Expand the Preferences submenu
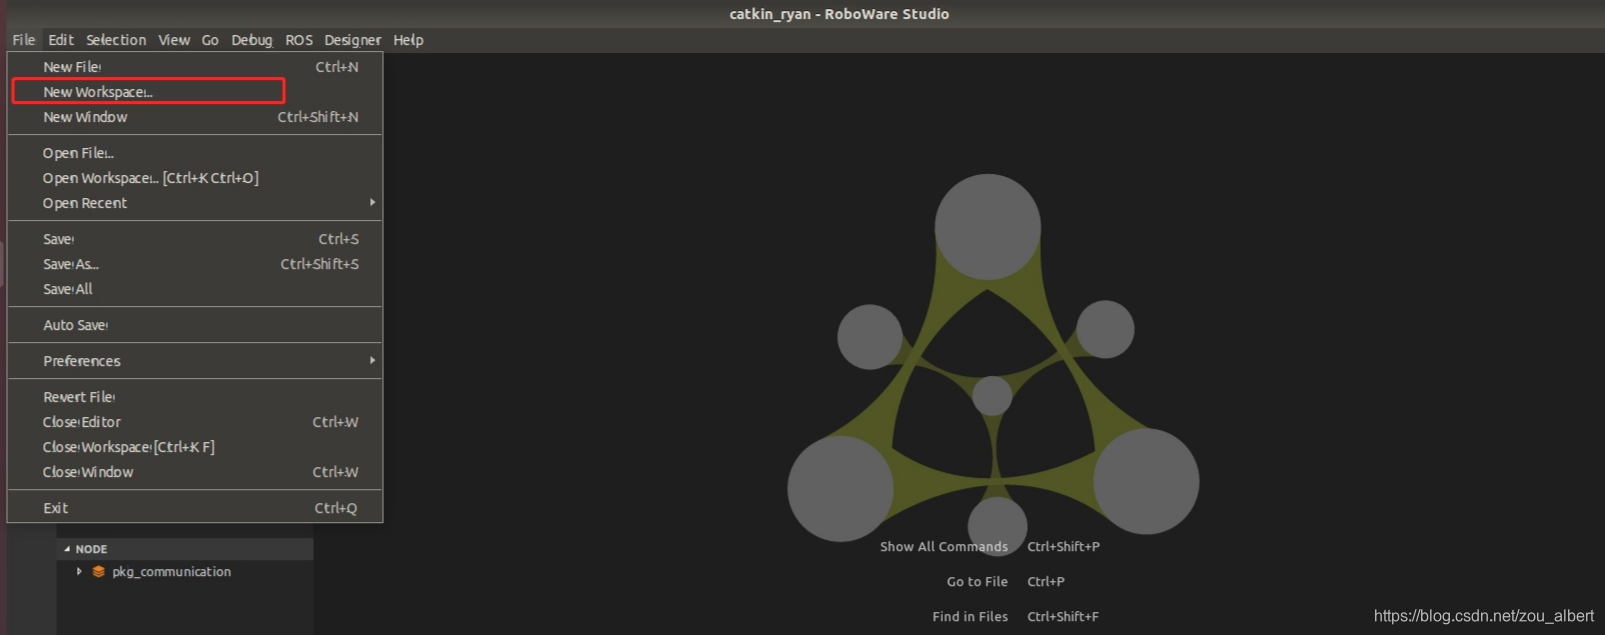 [x=195, y=361]
